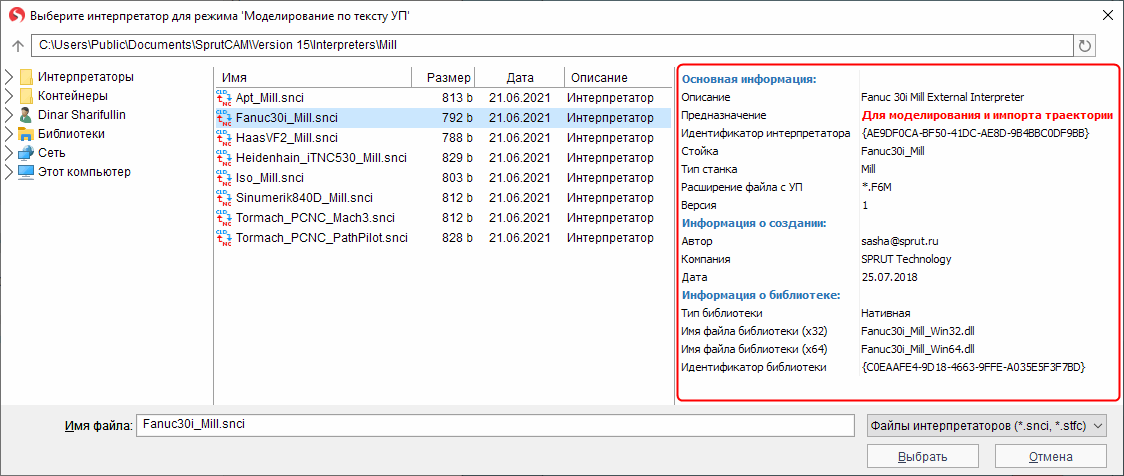This screenshot has height=476, width=1124.
Task: Click the interpreter identifier GUID value
Action: [975, 133]
